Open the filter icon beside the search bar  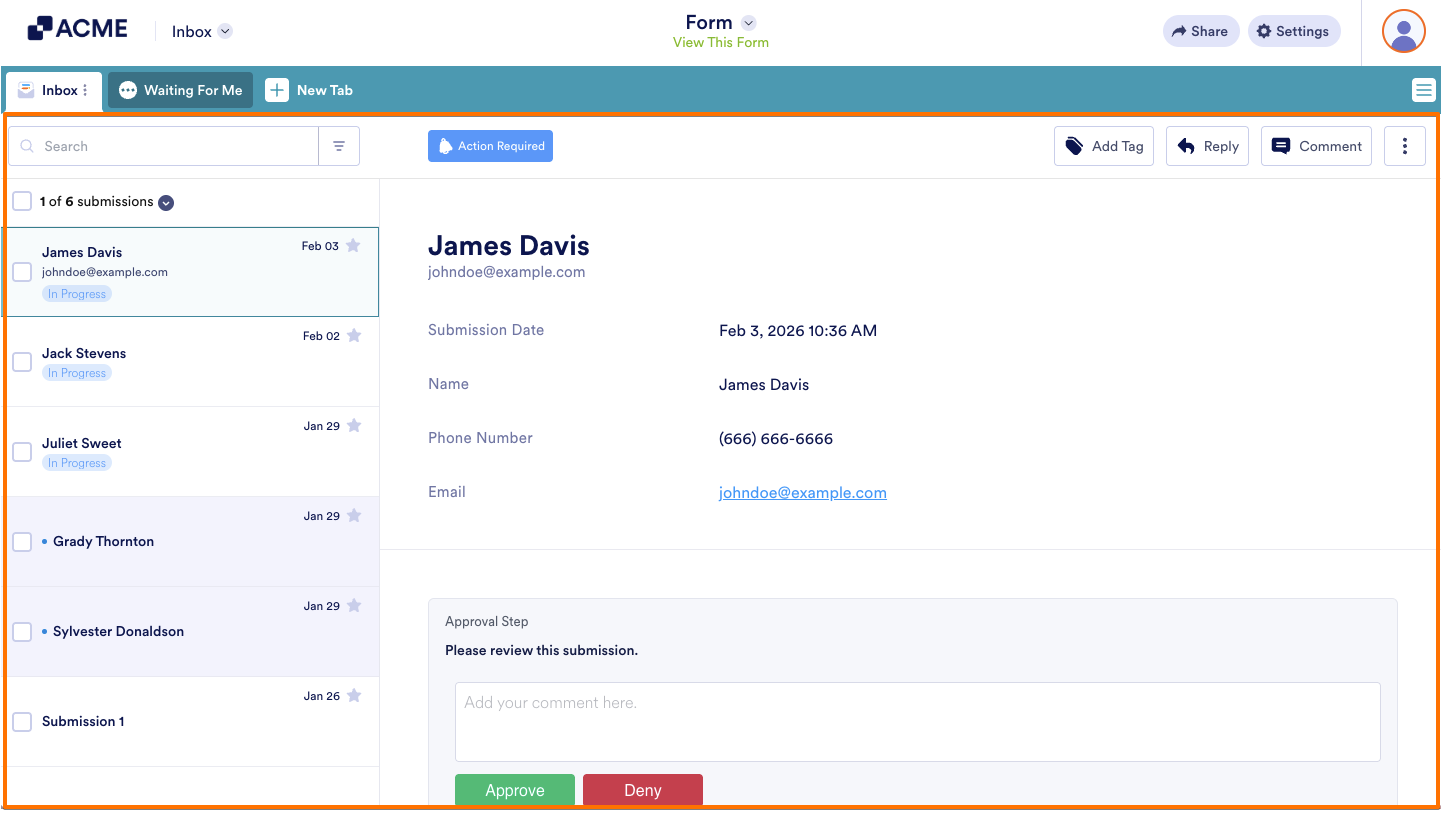pos(339,145)
